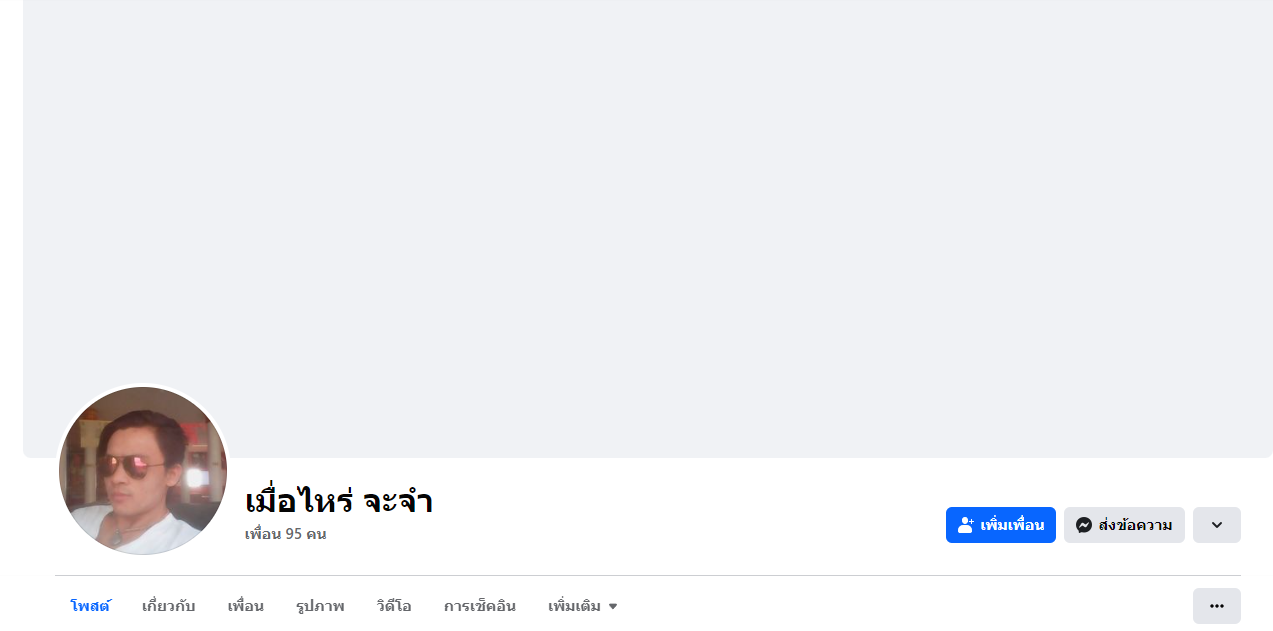Viewport: 1273px width, 631px height.
Task: Show the การเช็คอิน tab
Action: click(480, 606)
